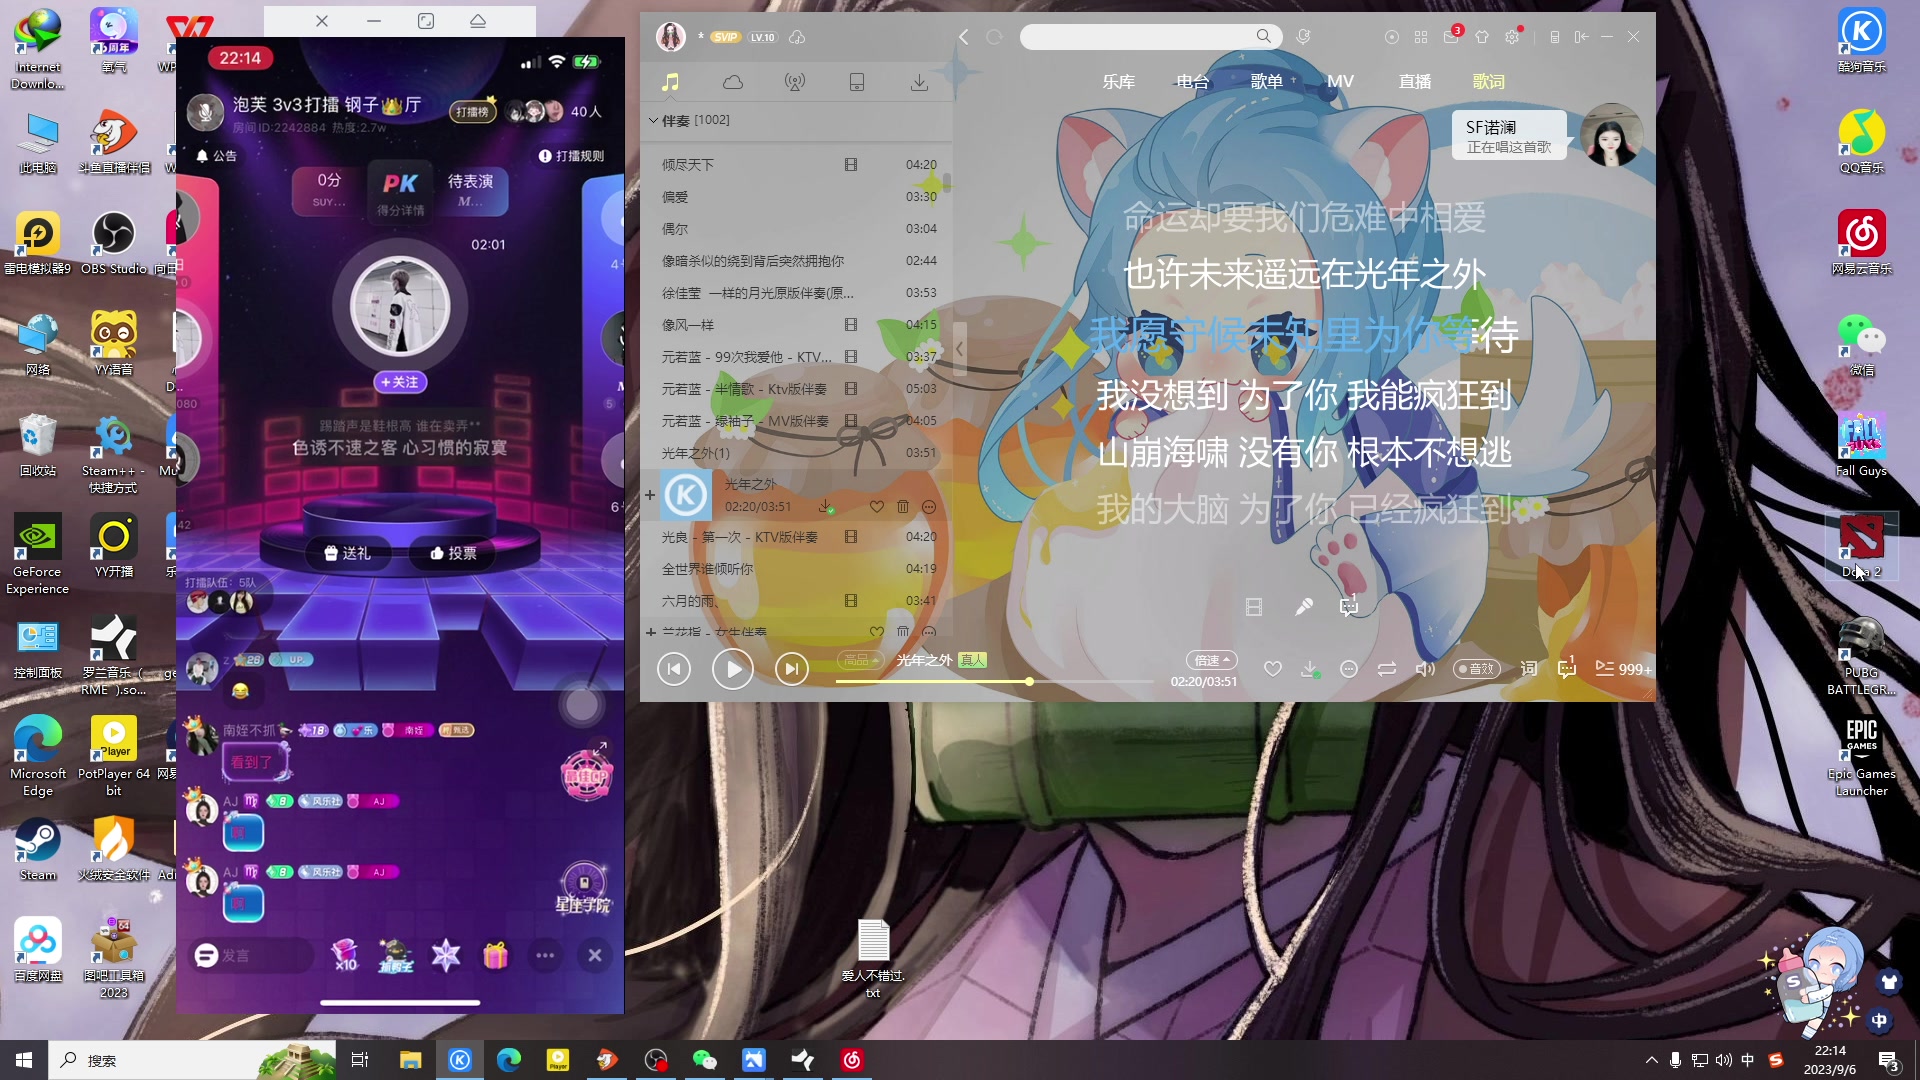Switch to the 歌单 tab
This screenshot has height=1080, width=1920.
tap(1266, 82)
